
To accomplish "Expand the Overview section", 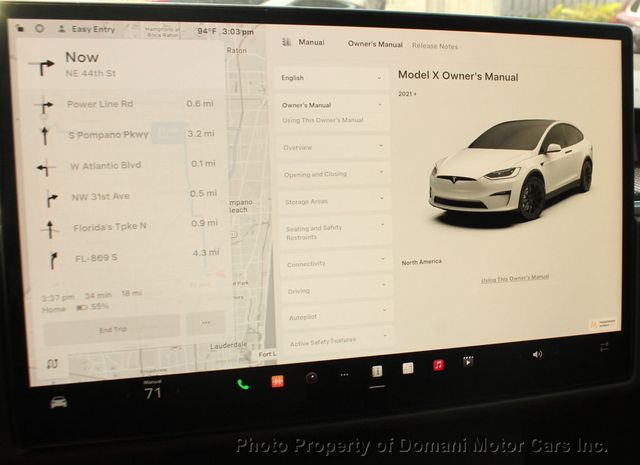I will coord(333,147).
